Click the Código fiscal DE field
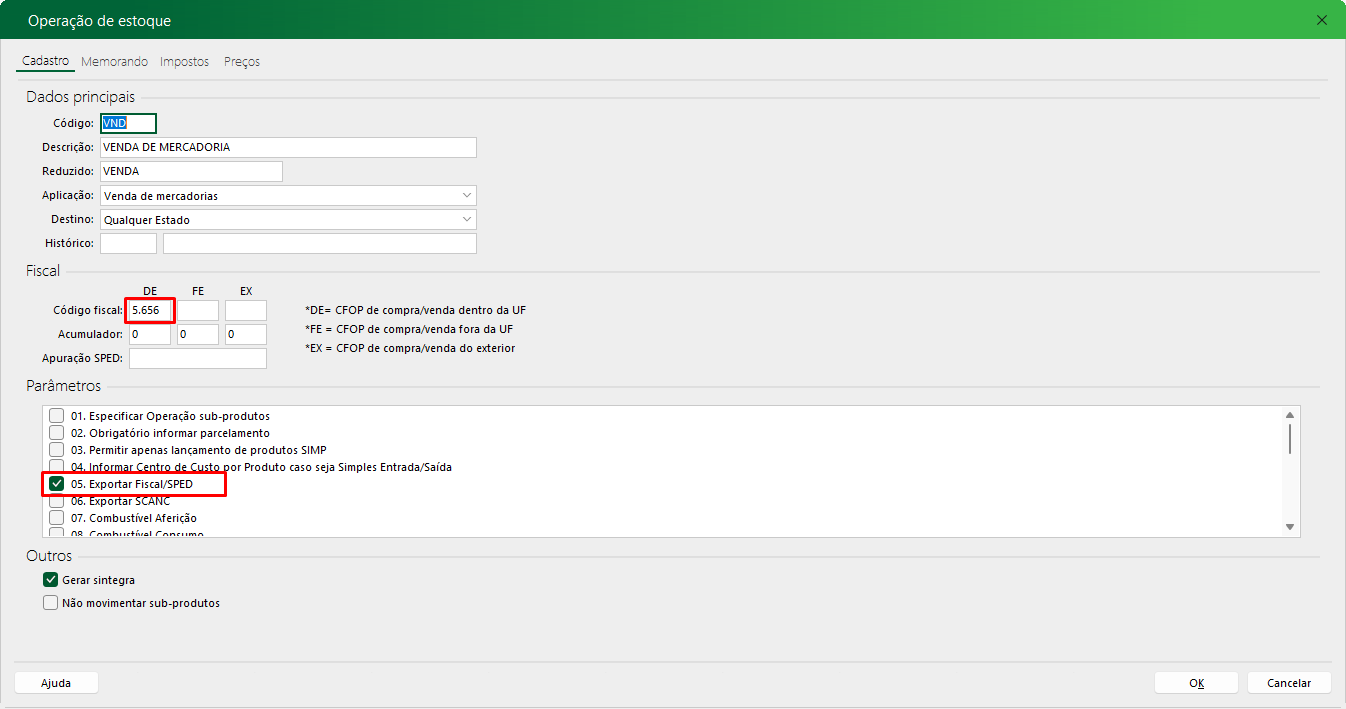This screenshot has width=1346, height=709. (150, 311)
